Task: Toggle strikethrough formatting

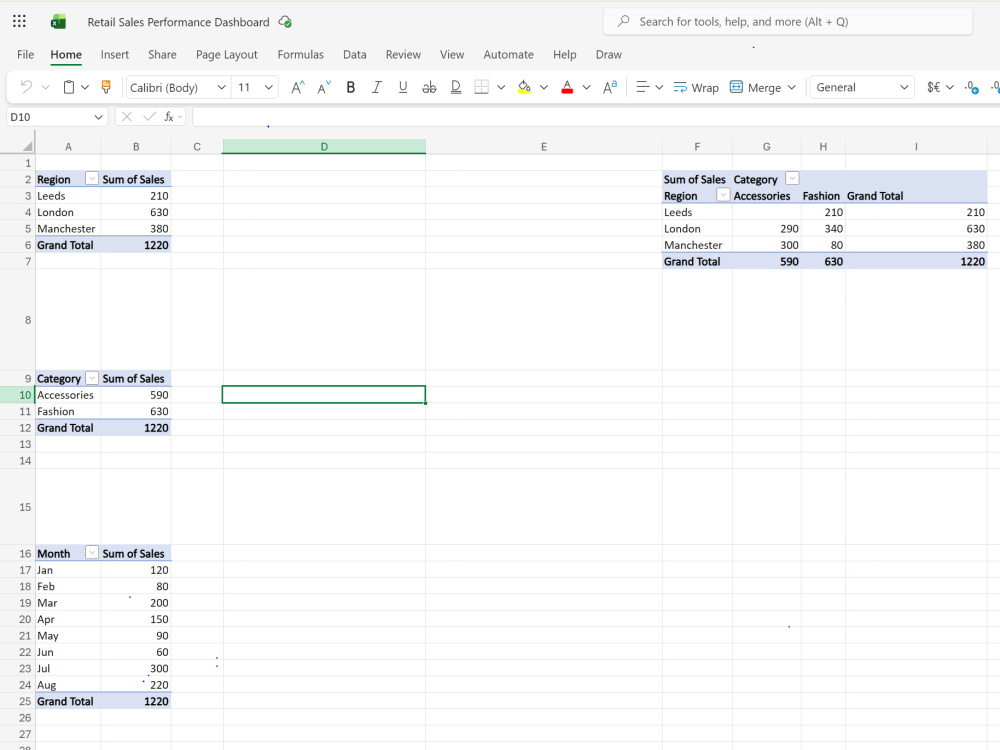Action: coord(429,87)
